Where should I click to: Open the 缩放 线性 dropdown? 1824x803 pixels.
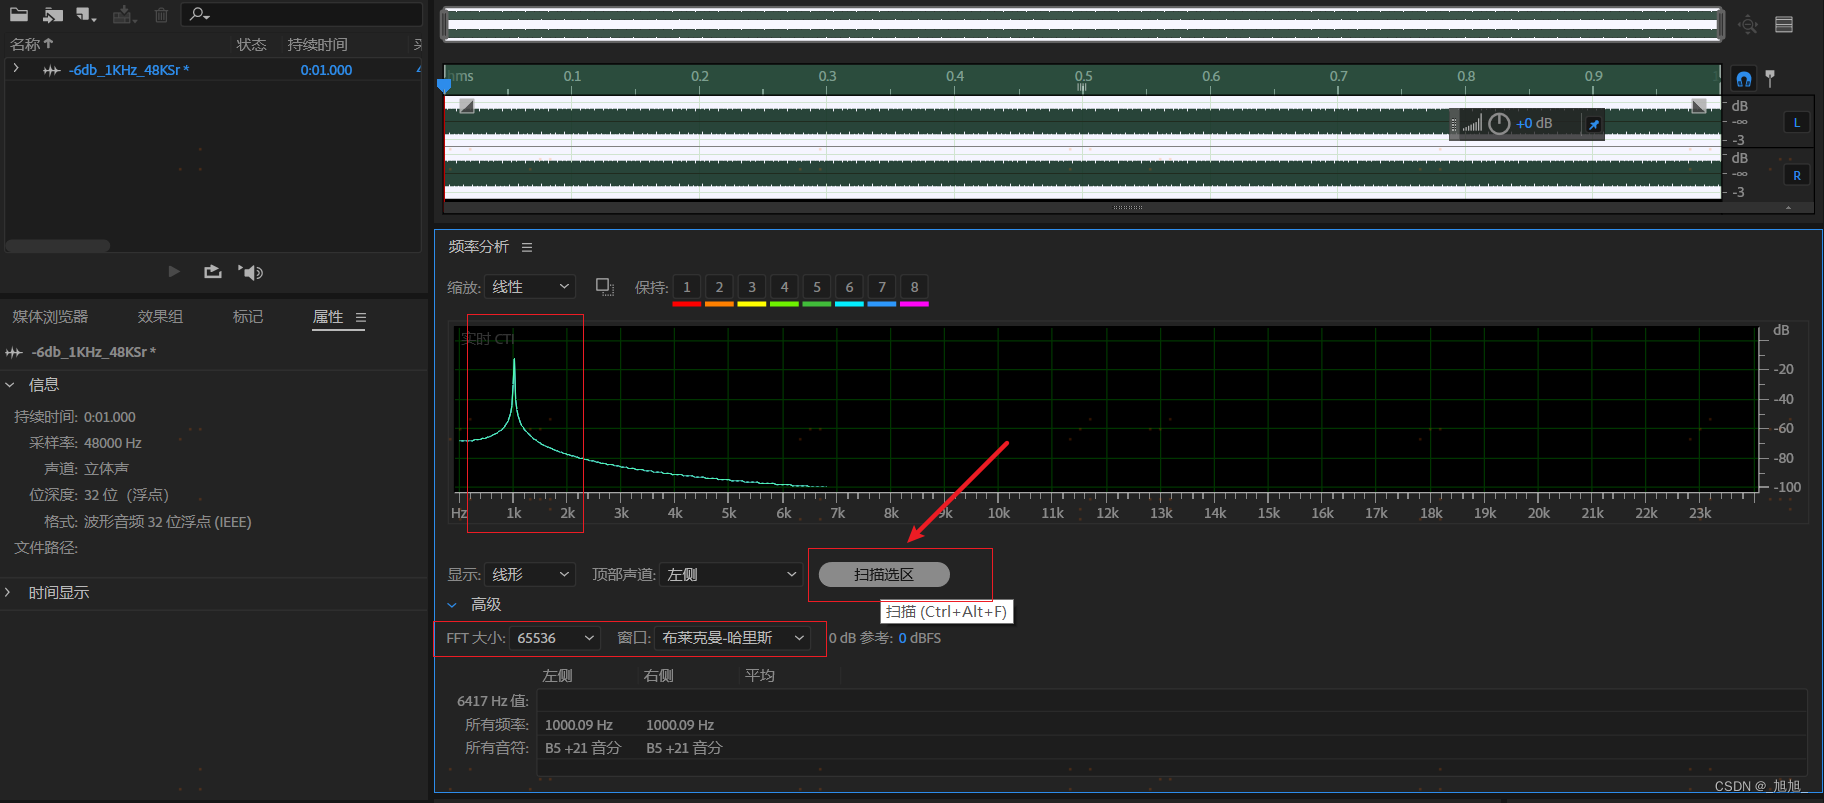pos(530,287)
